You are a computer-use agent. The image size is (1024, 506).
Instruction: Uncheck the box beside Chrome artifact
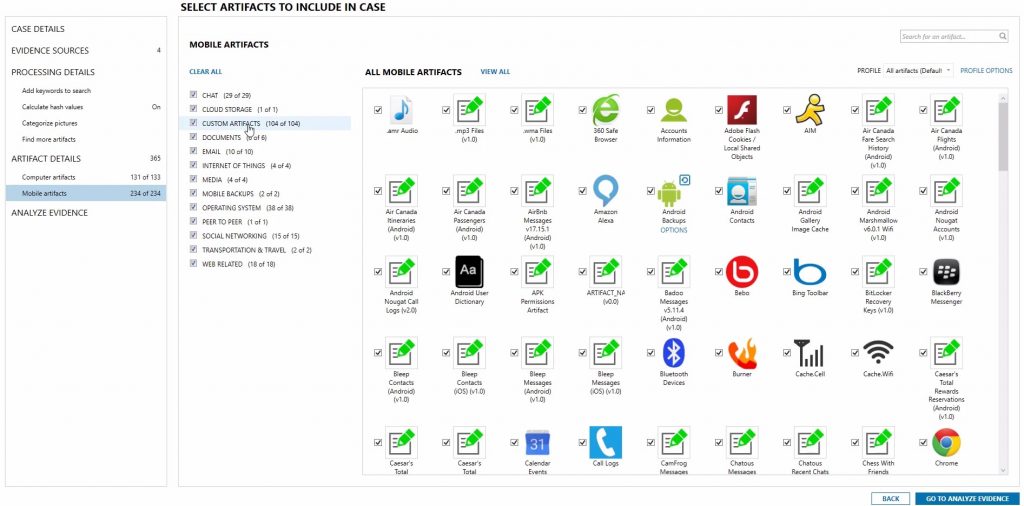tap(923, 443)
